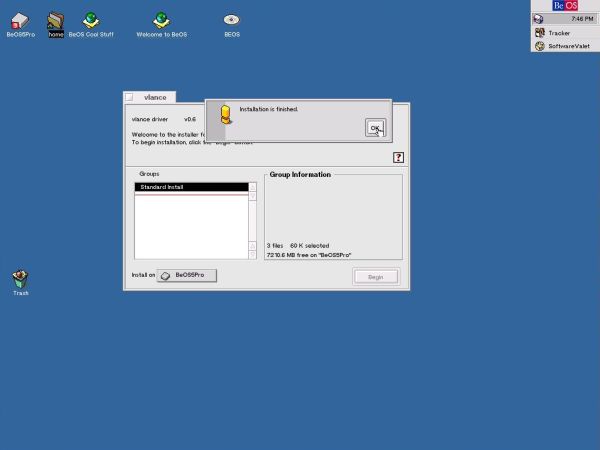This screenshot has height=450, width=600.
Task: Click the up arrow of Groups list scrollbar
Action: click(252, 187)
